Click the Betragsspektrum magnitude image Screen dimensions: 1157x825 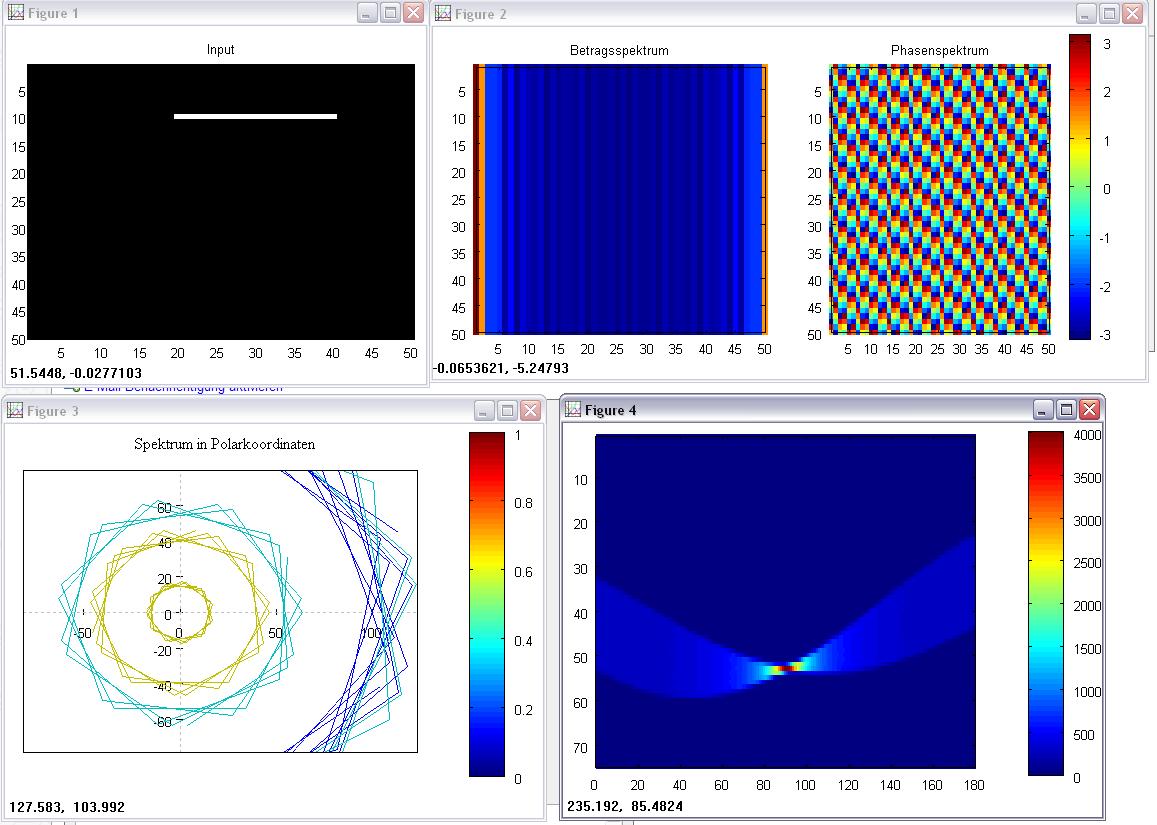[x=621, y=199]
